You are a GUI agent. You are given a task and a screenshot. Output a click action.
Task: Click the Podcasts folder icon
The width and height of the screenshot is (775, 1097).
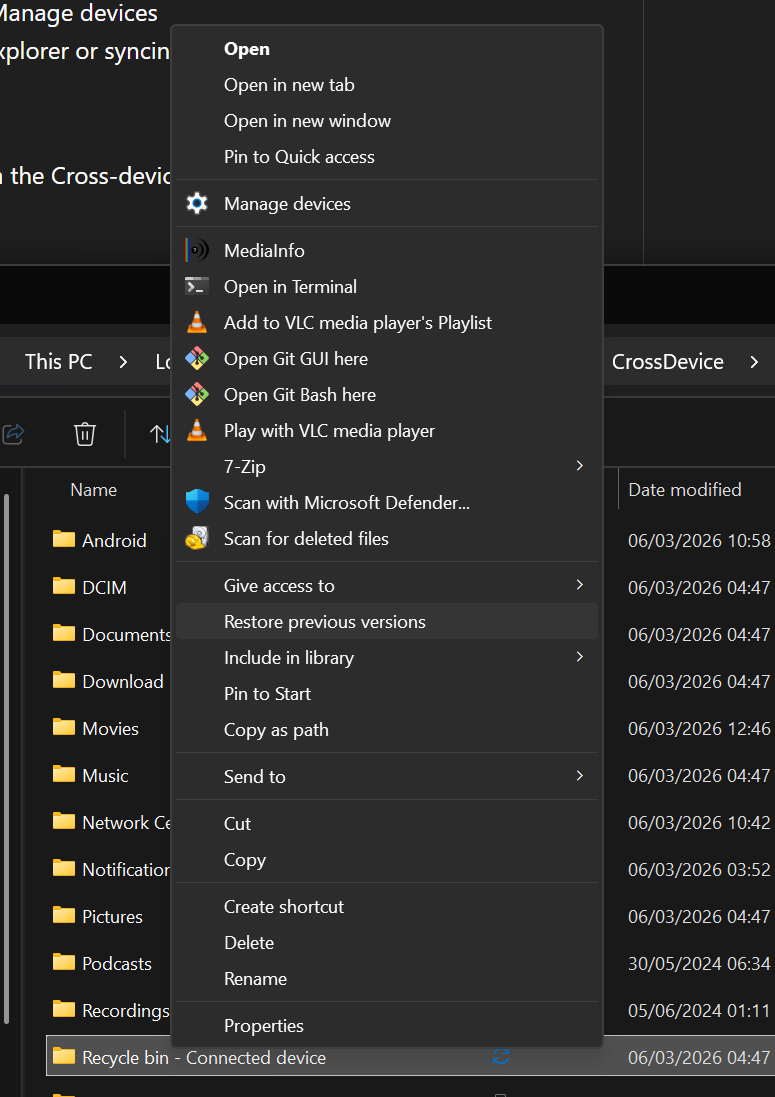coord(64,963)
